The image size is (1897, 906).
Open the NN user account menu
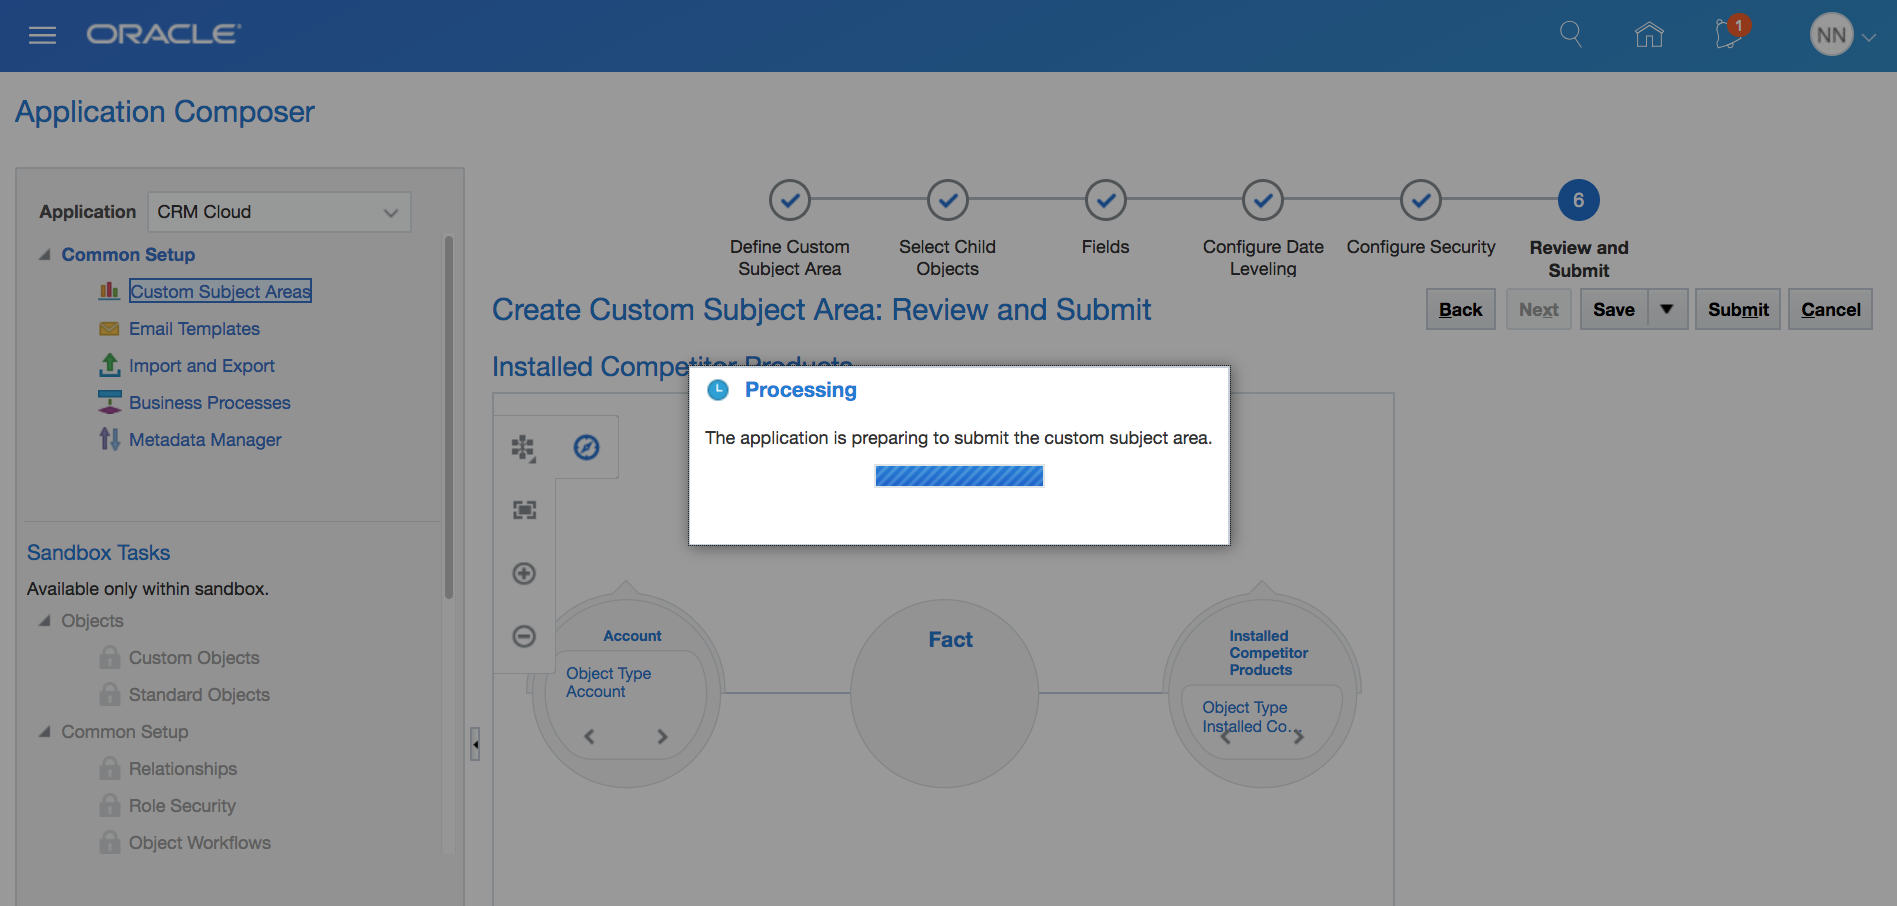coord(1841,36)
